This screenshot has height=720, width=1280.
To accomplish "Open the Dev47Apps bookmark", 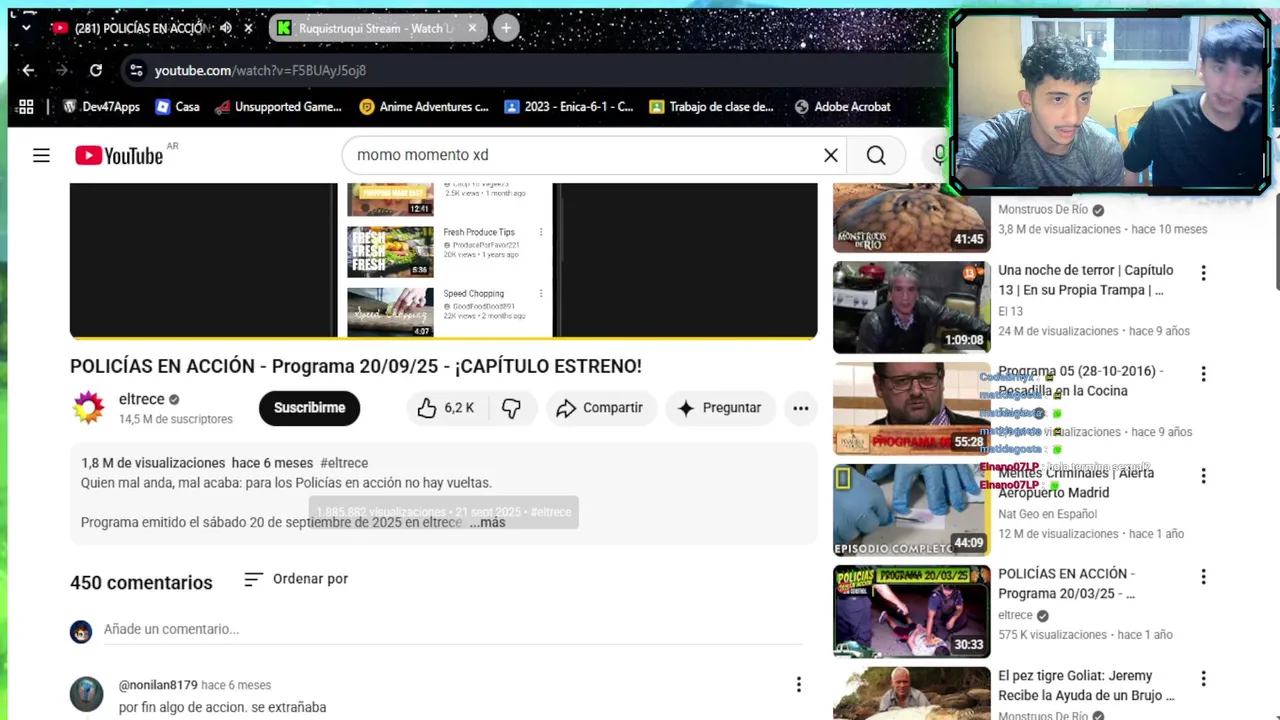I will [101, 107].
